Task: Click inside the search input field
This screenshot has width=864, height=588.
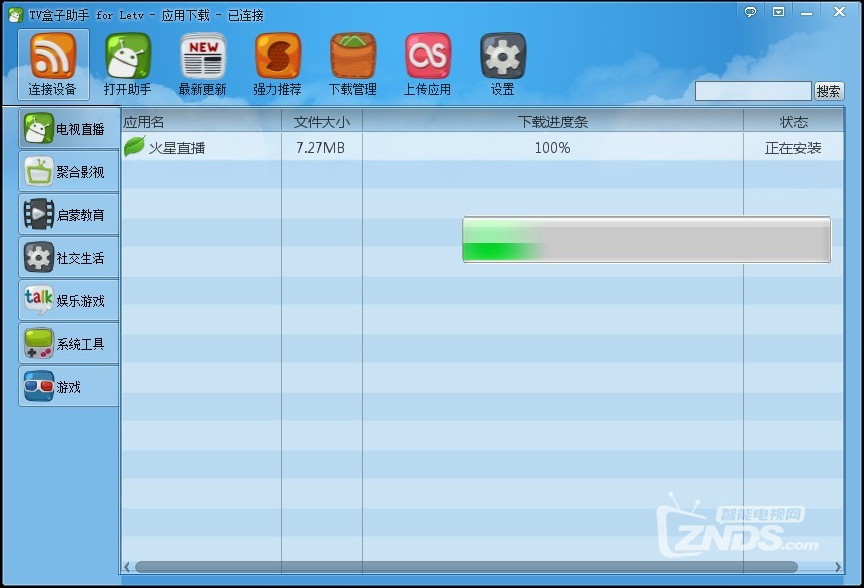Action: [753, 90]
